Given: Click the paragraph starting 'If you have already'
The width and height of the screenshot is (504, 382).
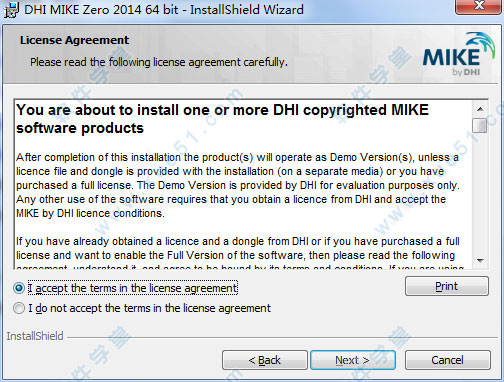Looking at the screenshot, I should 238,254.
